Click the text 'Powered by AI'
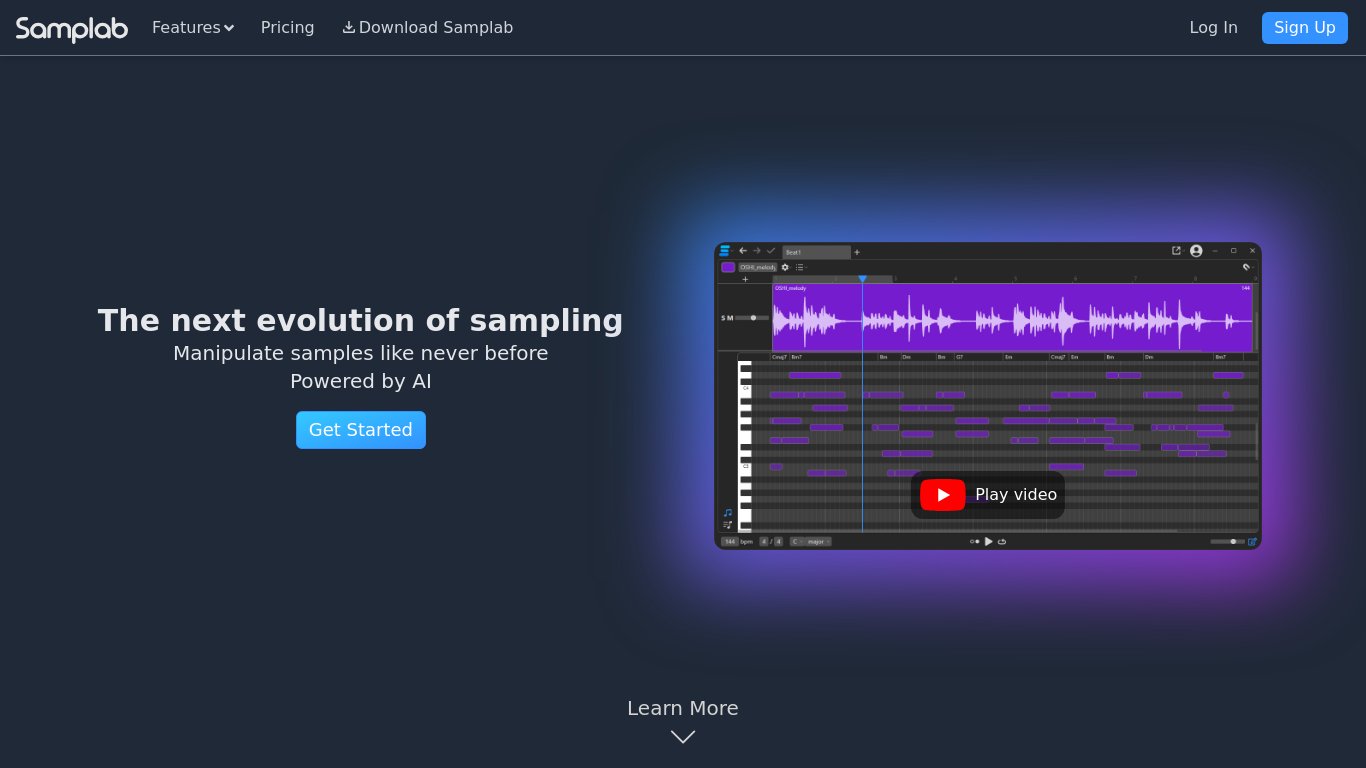 click(361, 381)
